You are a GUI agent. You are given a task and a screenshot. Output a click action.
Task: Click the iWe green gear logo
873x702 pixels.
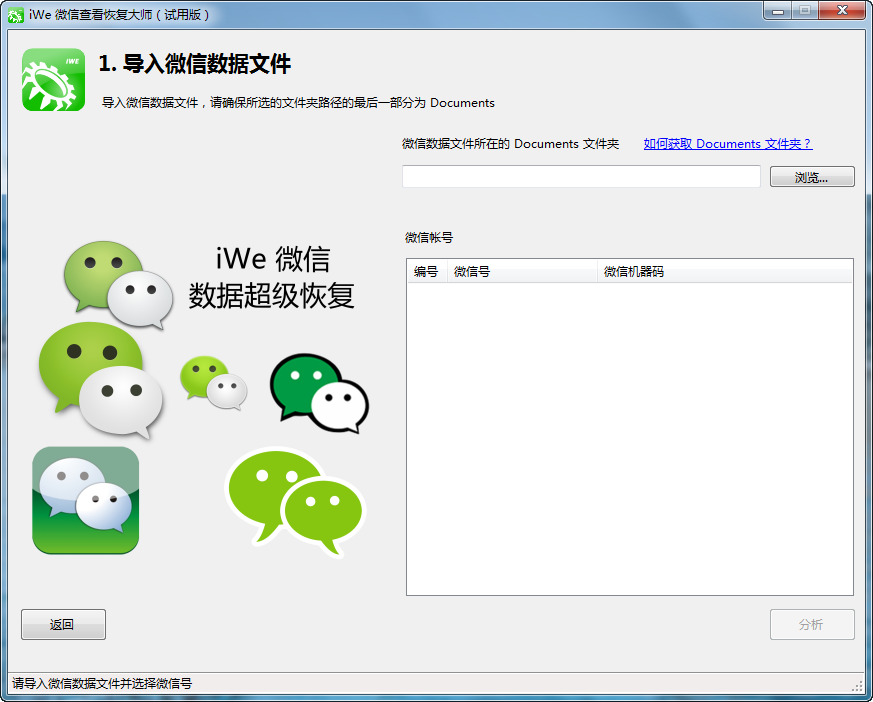[x=53, y=80]
